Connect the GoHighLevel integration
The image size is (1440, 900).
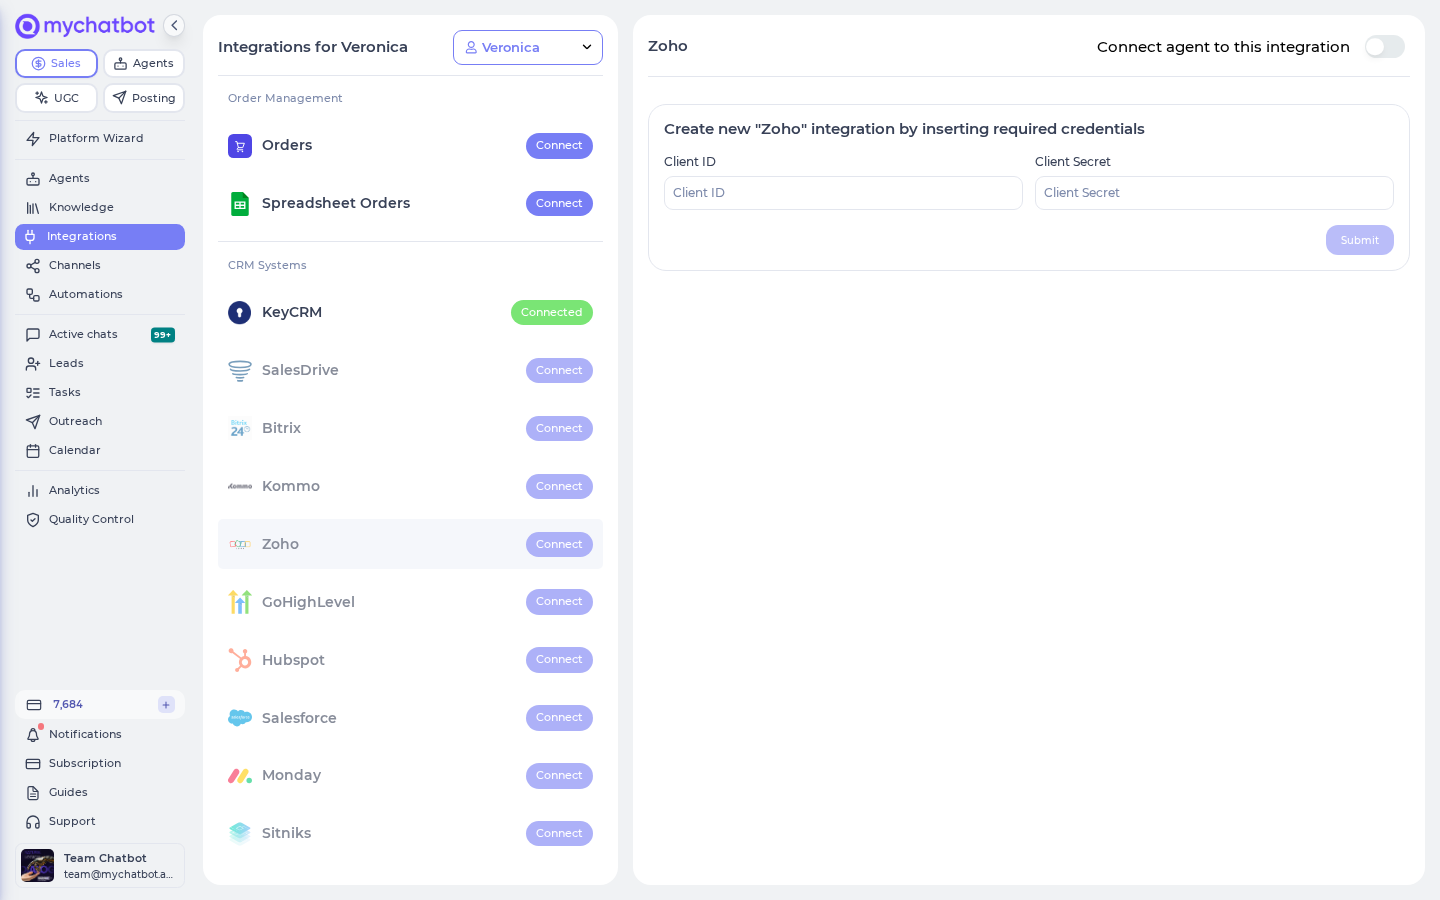pos(559,602)
